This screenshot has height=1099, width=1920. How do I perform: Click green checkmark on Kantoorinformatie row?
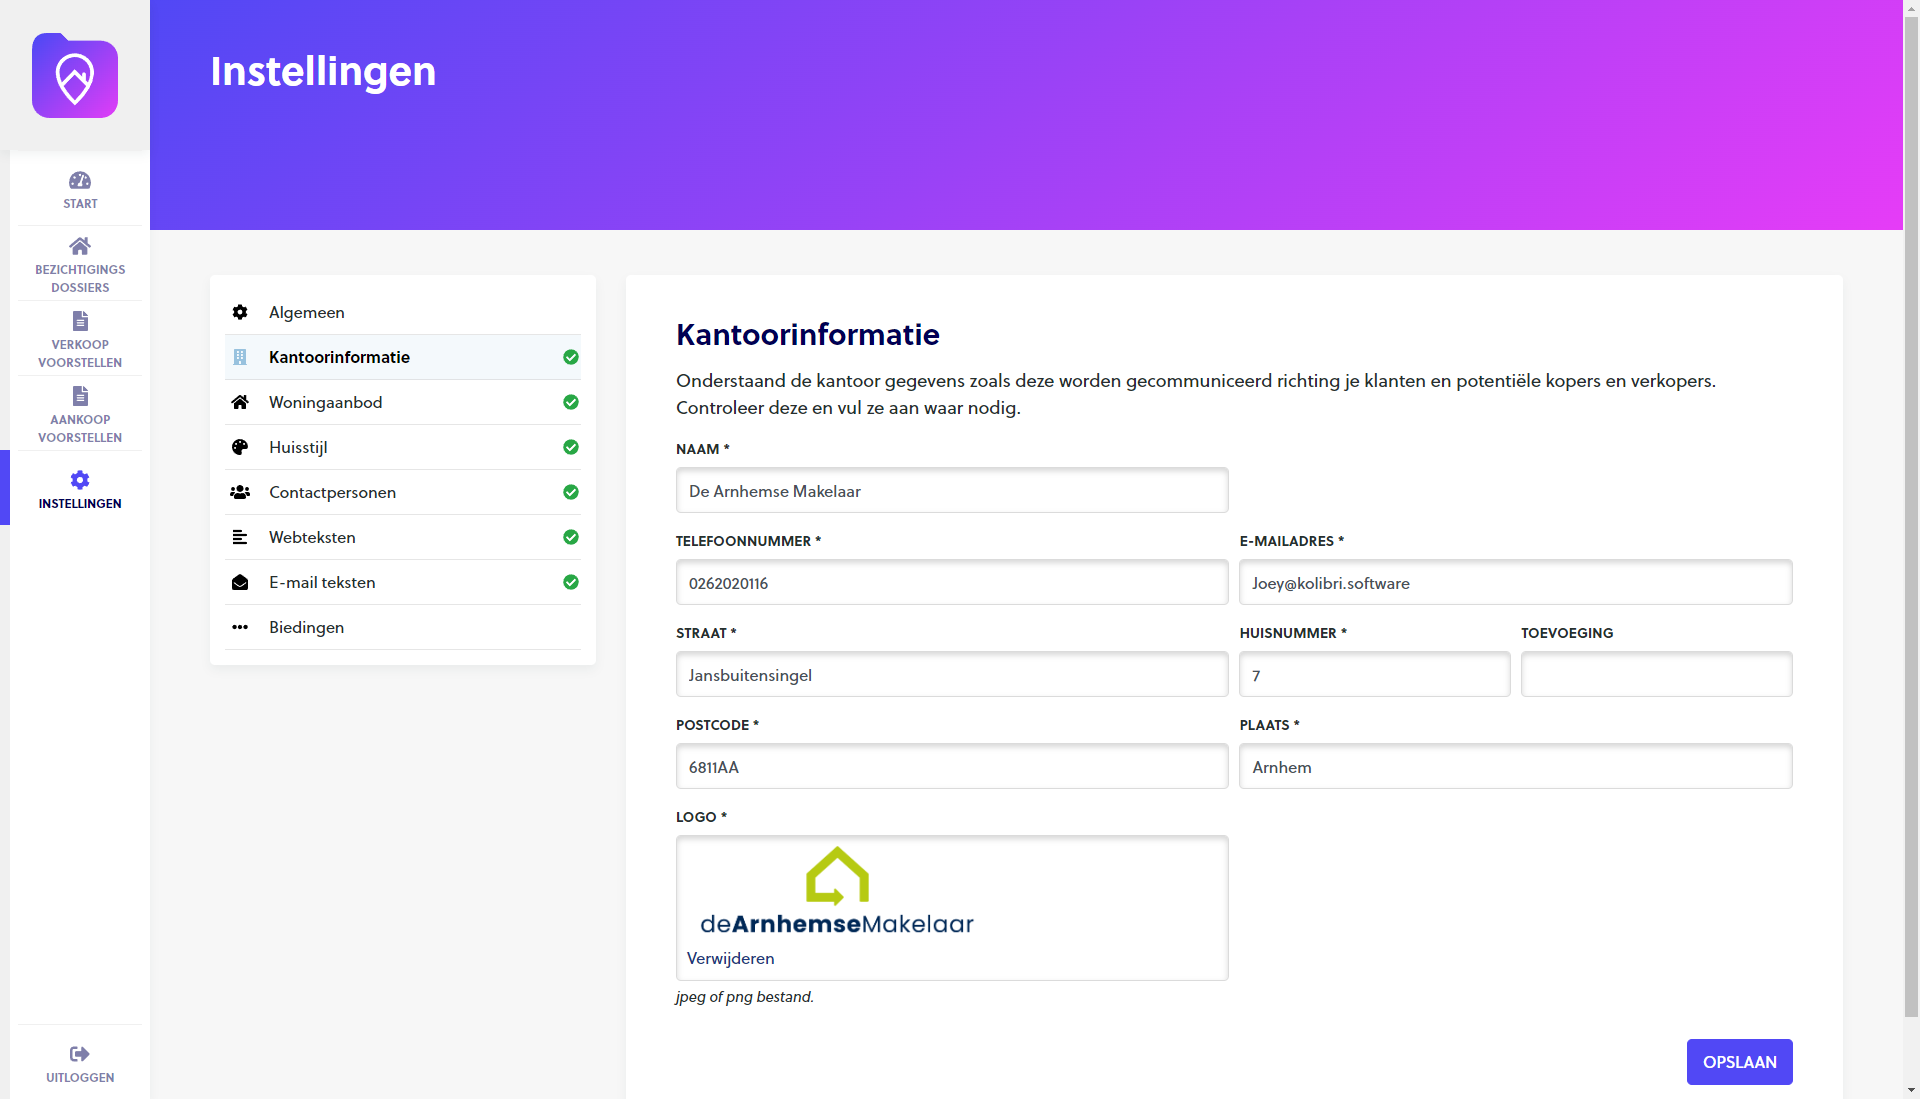click(571, 357)
